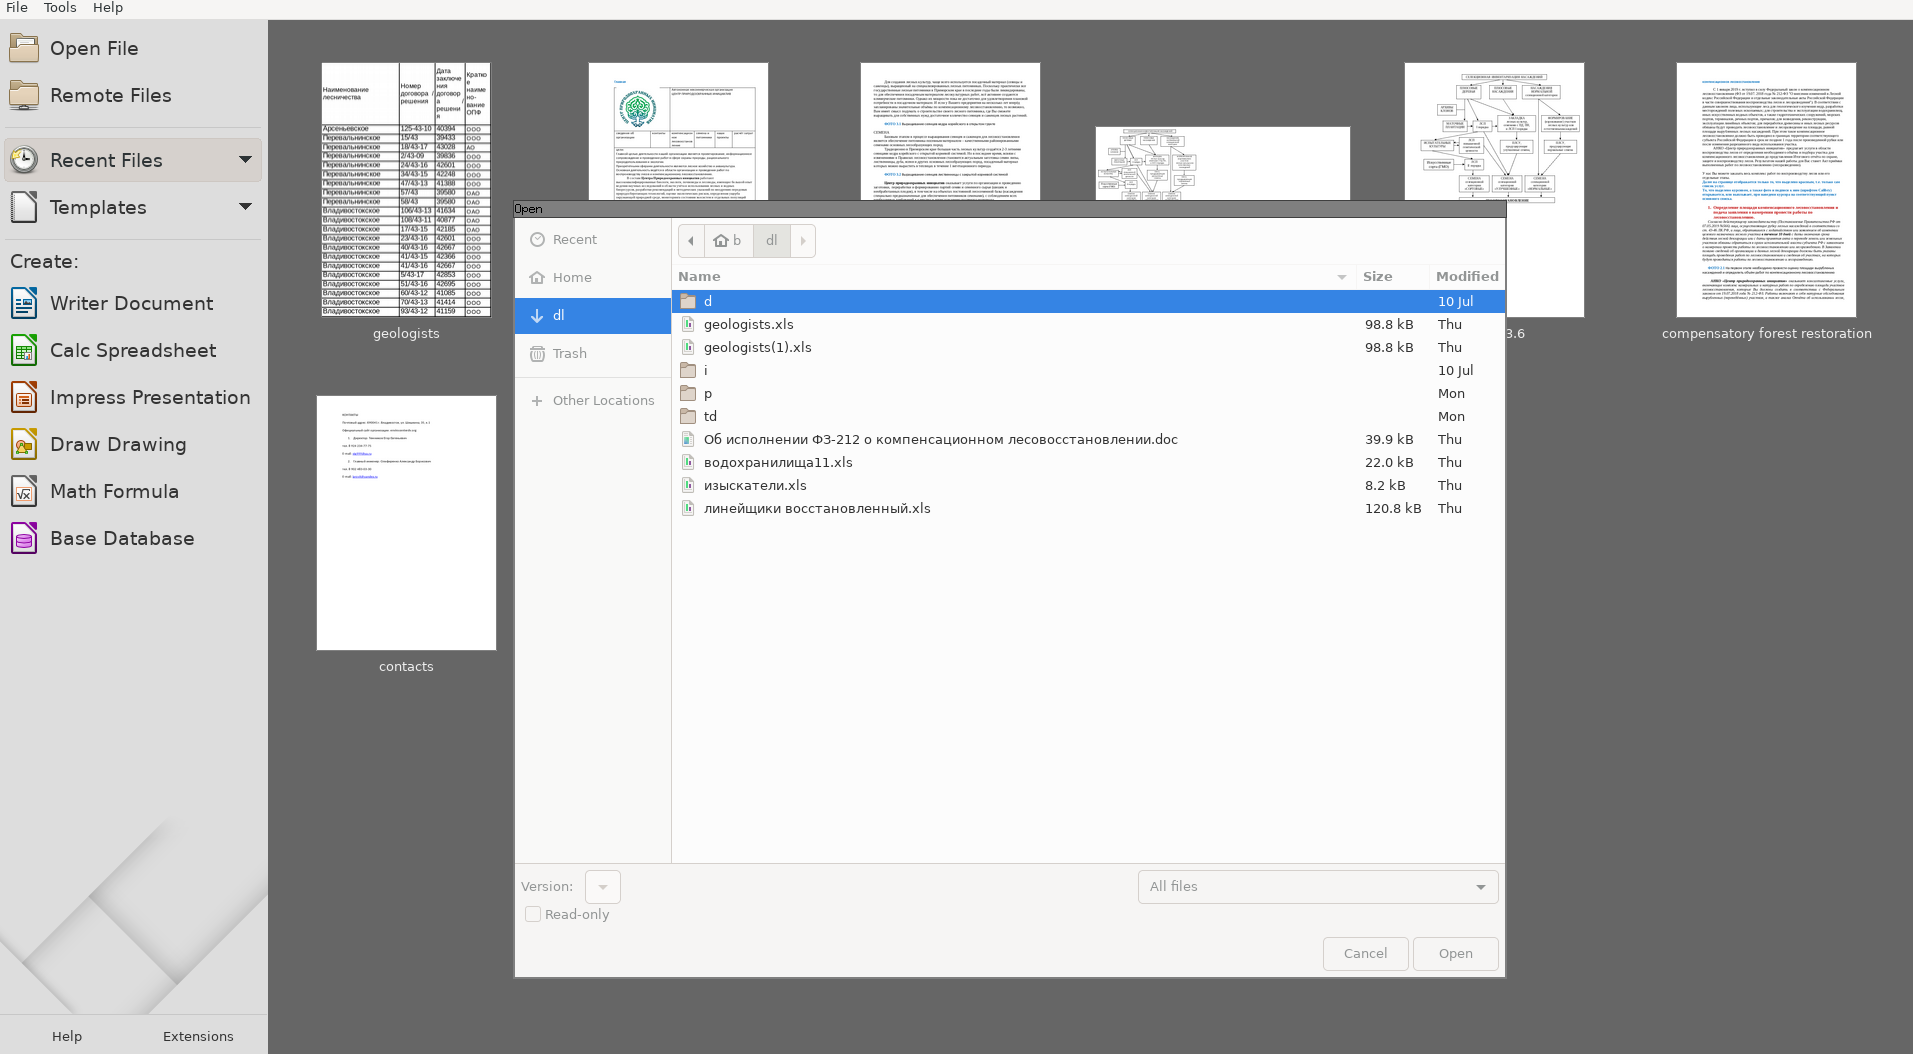Click the Home house icon in dialog sidebar
The height and width of the screenshot is (1054, 1913).
pos(537,278)
